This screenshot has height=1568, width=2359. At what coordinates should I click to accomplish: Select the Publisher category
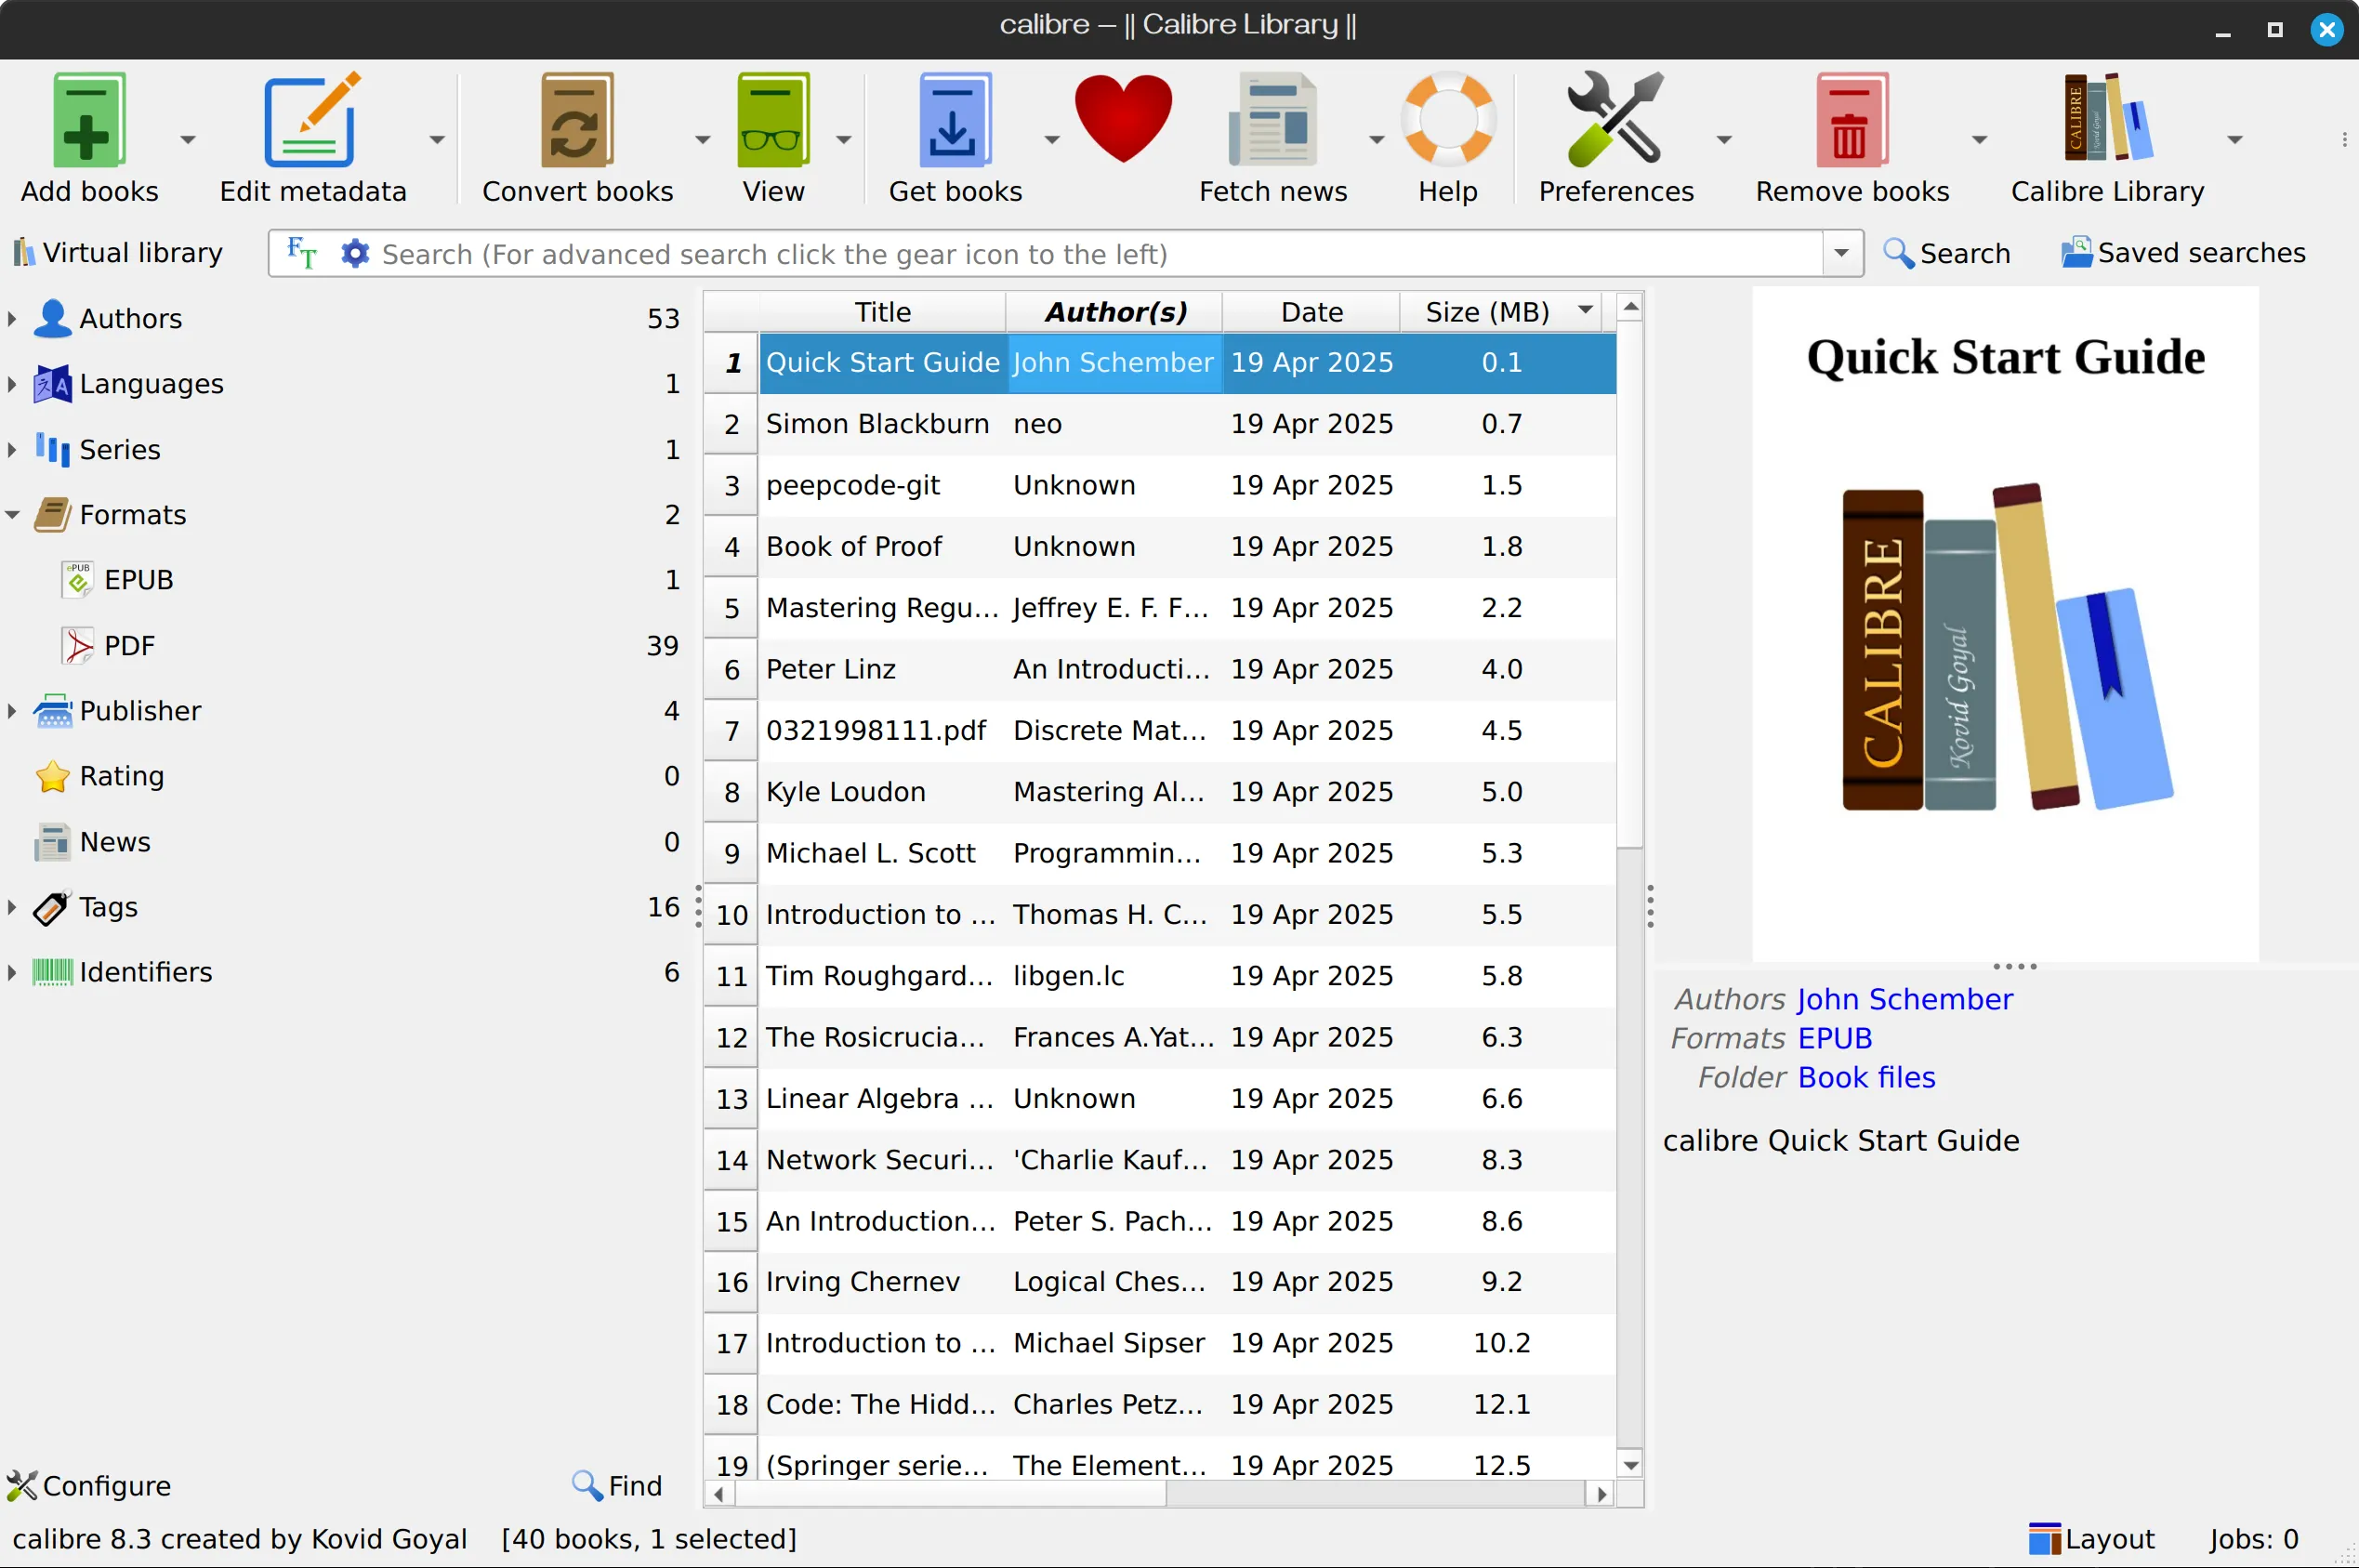[140, 711]
